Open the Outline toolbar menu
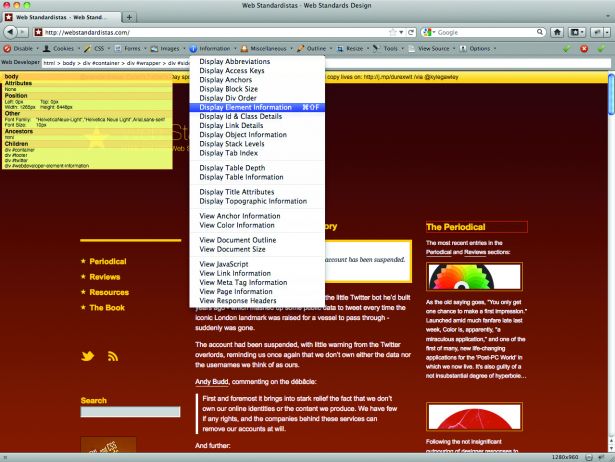The width and height of the screenshot is (615, 462). click(x=315, y=49)
